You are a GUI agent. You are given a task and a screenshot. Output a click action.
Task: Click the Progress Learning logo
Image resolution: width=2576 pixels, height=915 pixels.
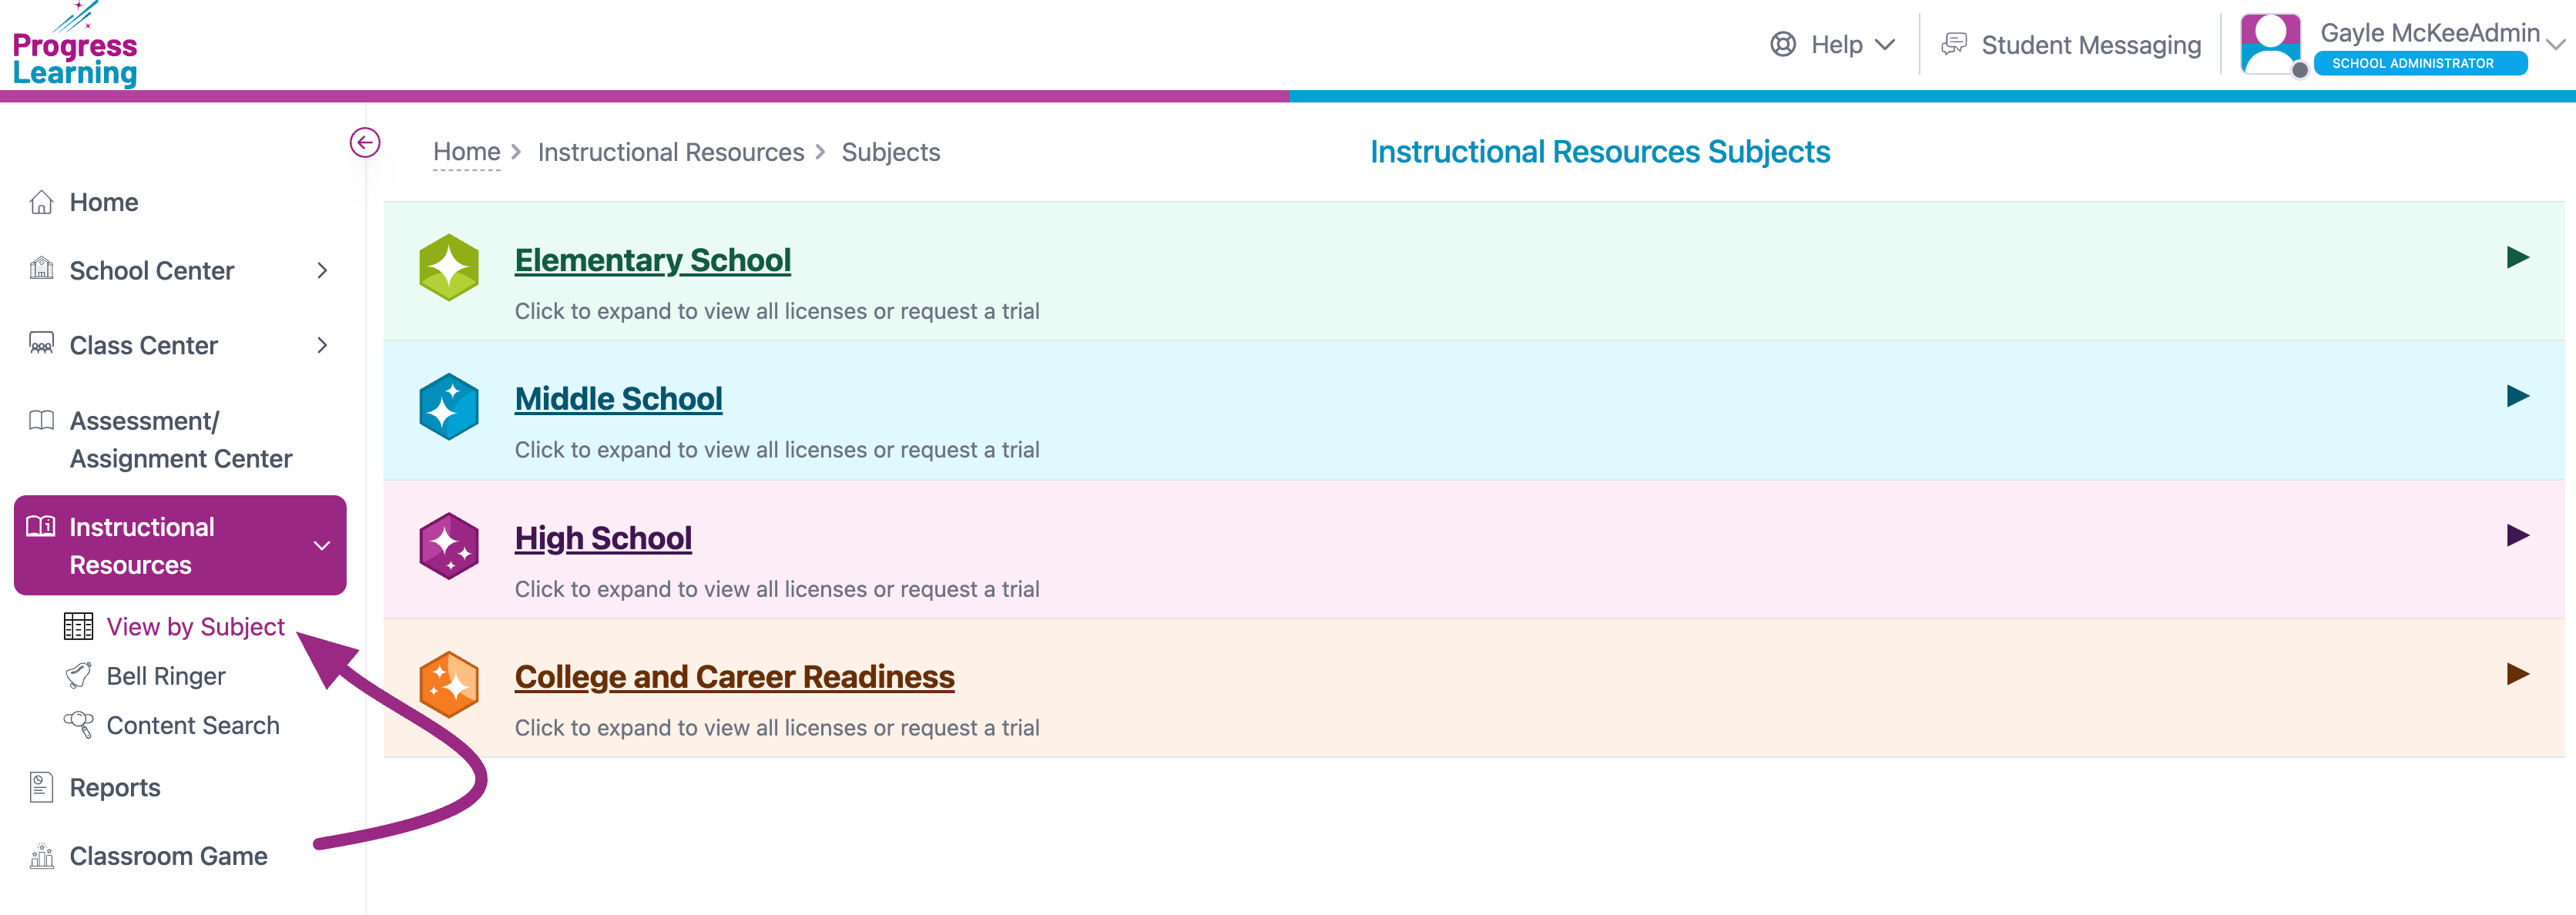click(75, 48)
